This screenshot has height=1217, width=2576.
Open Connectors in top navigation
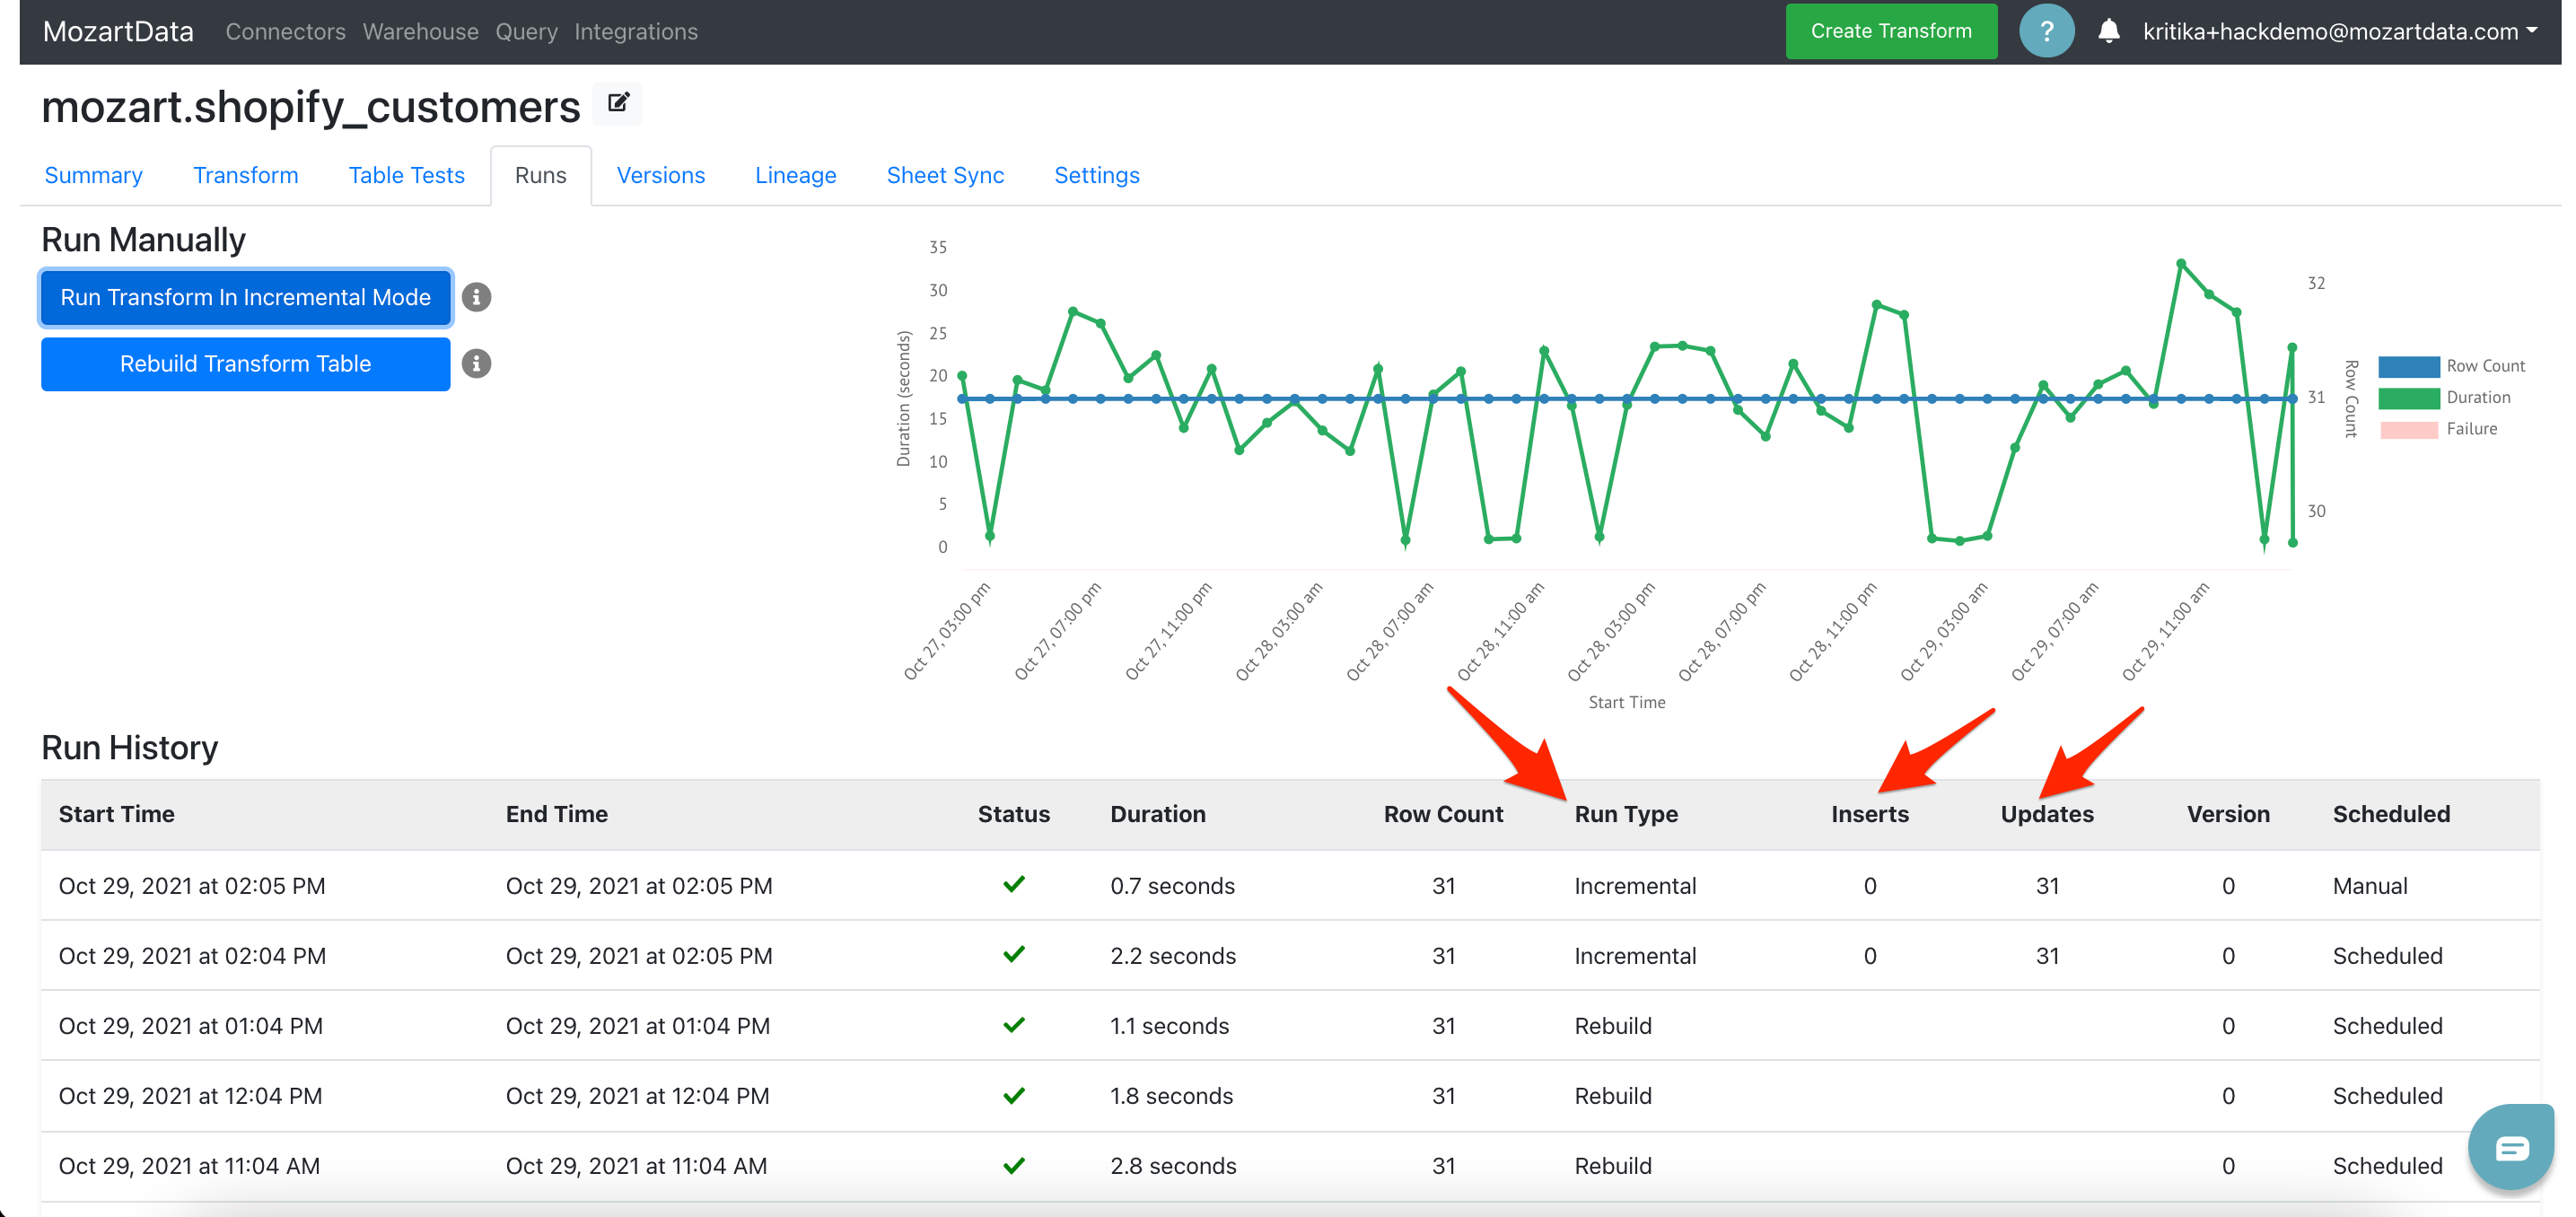tap(285, 31)
